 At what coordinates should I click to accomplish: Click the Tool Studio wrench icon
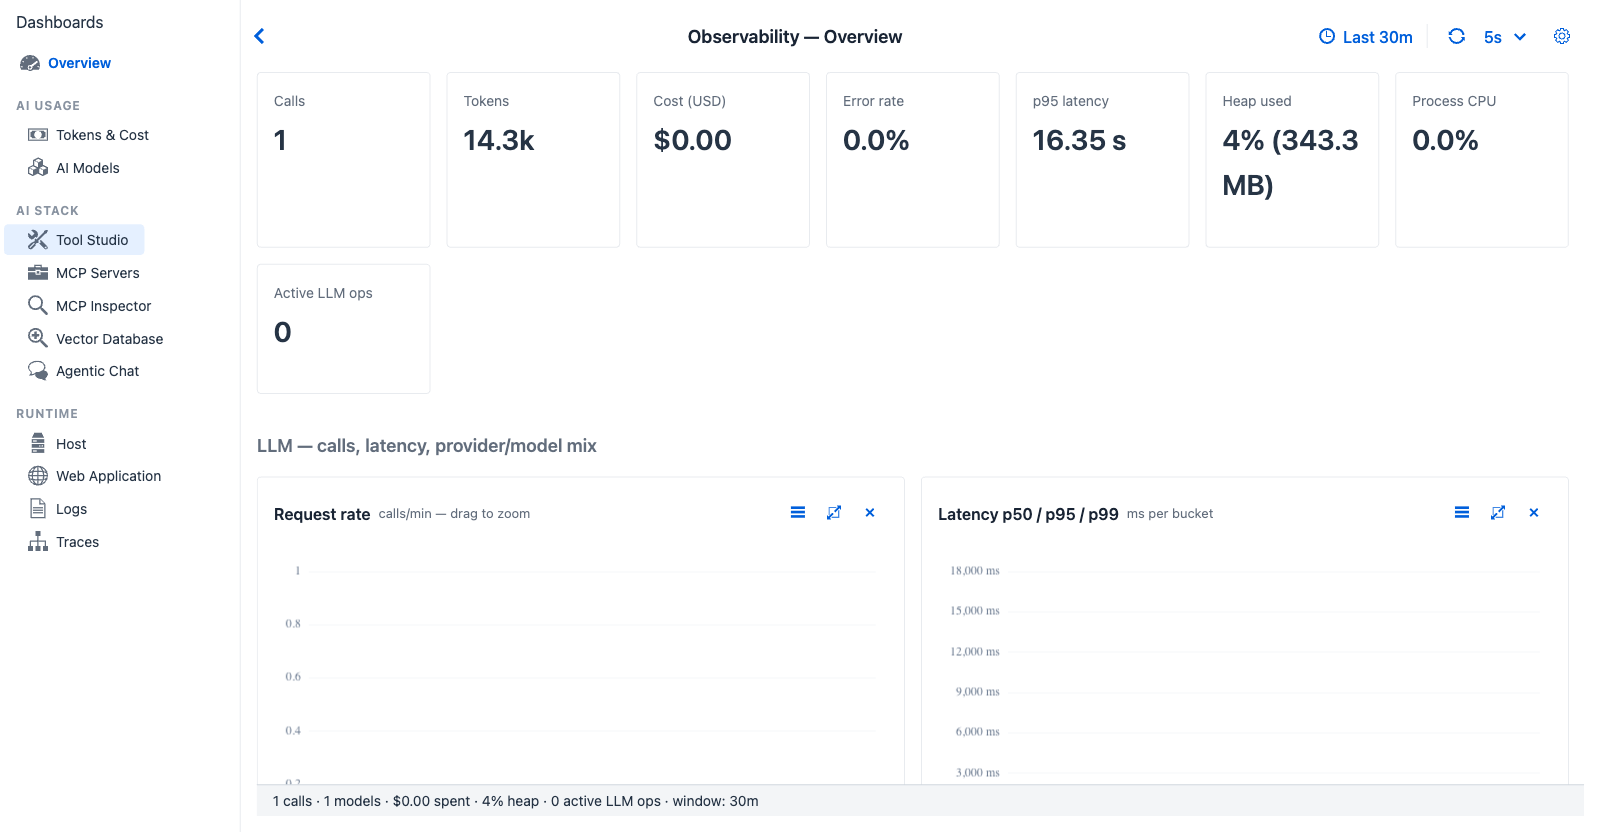(38, 240)
